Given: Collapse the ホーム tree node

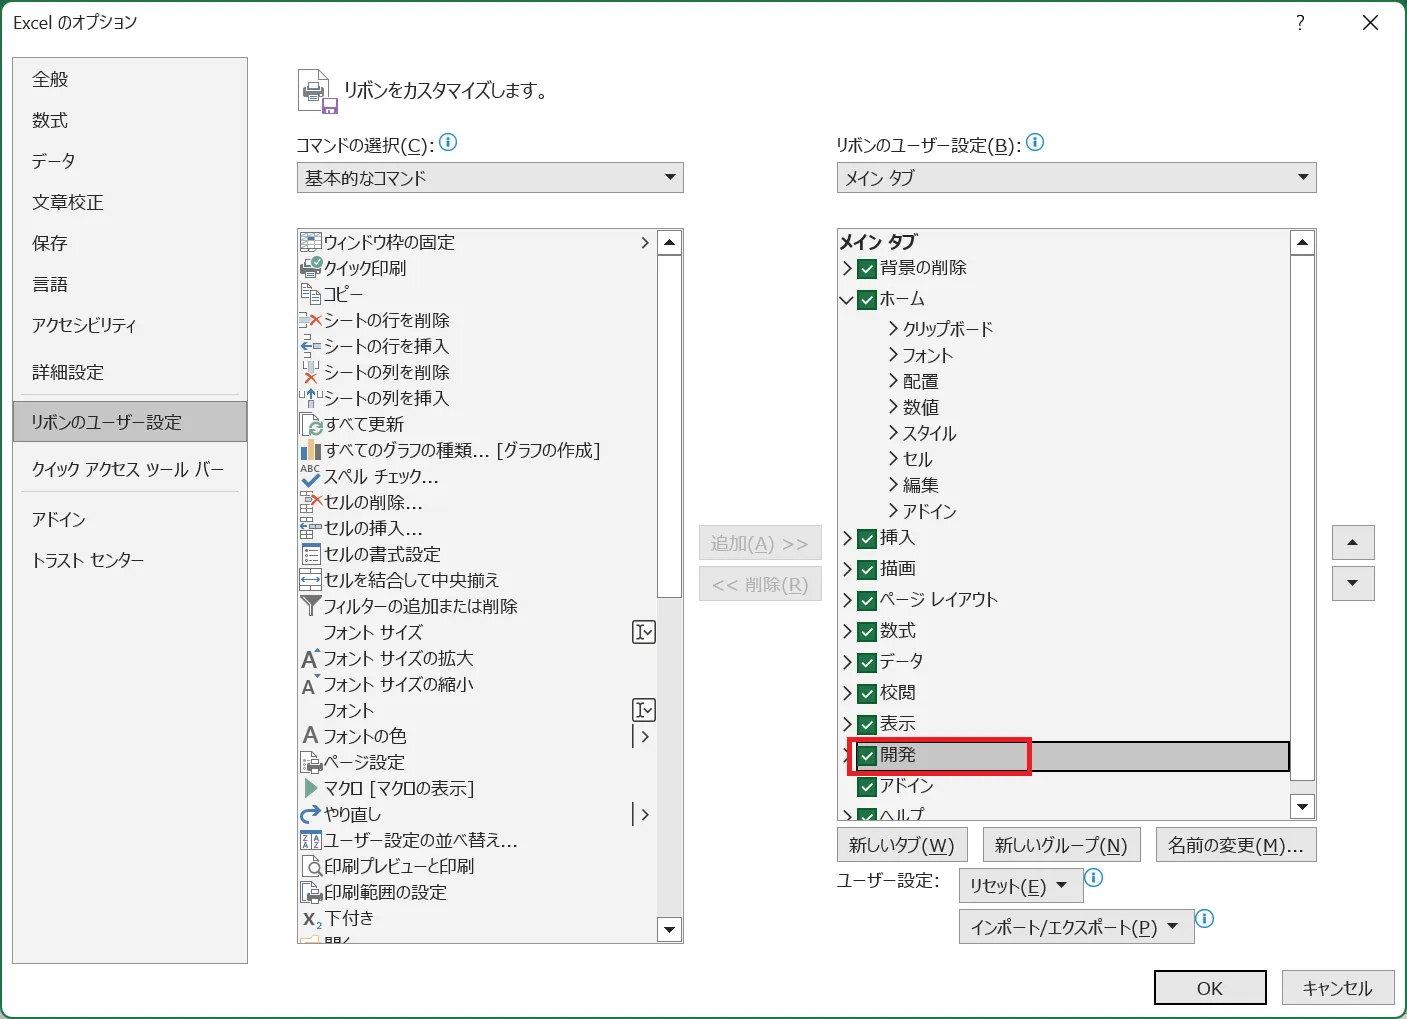Looking at the screenshot, I should [x=847, y=300].
